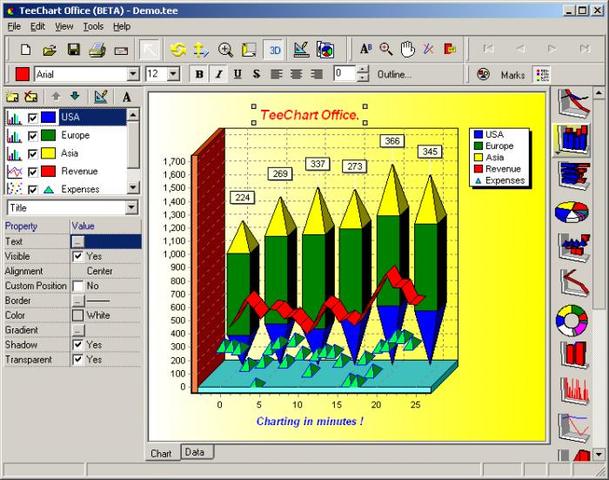Click the Text property ellipsis button
The width and height of the screenshot is (609, 480).
pos(78,242)
